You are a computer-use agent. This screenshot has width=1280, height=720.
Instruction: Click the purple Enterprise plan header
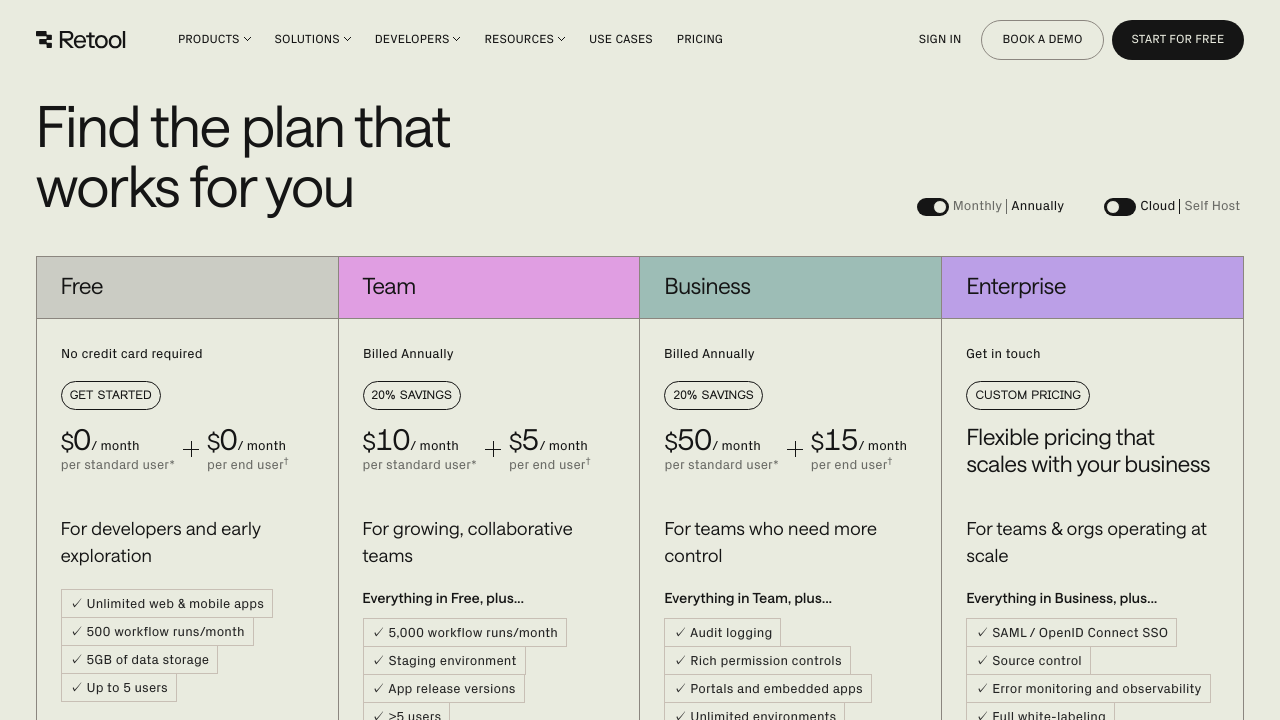1092,287
